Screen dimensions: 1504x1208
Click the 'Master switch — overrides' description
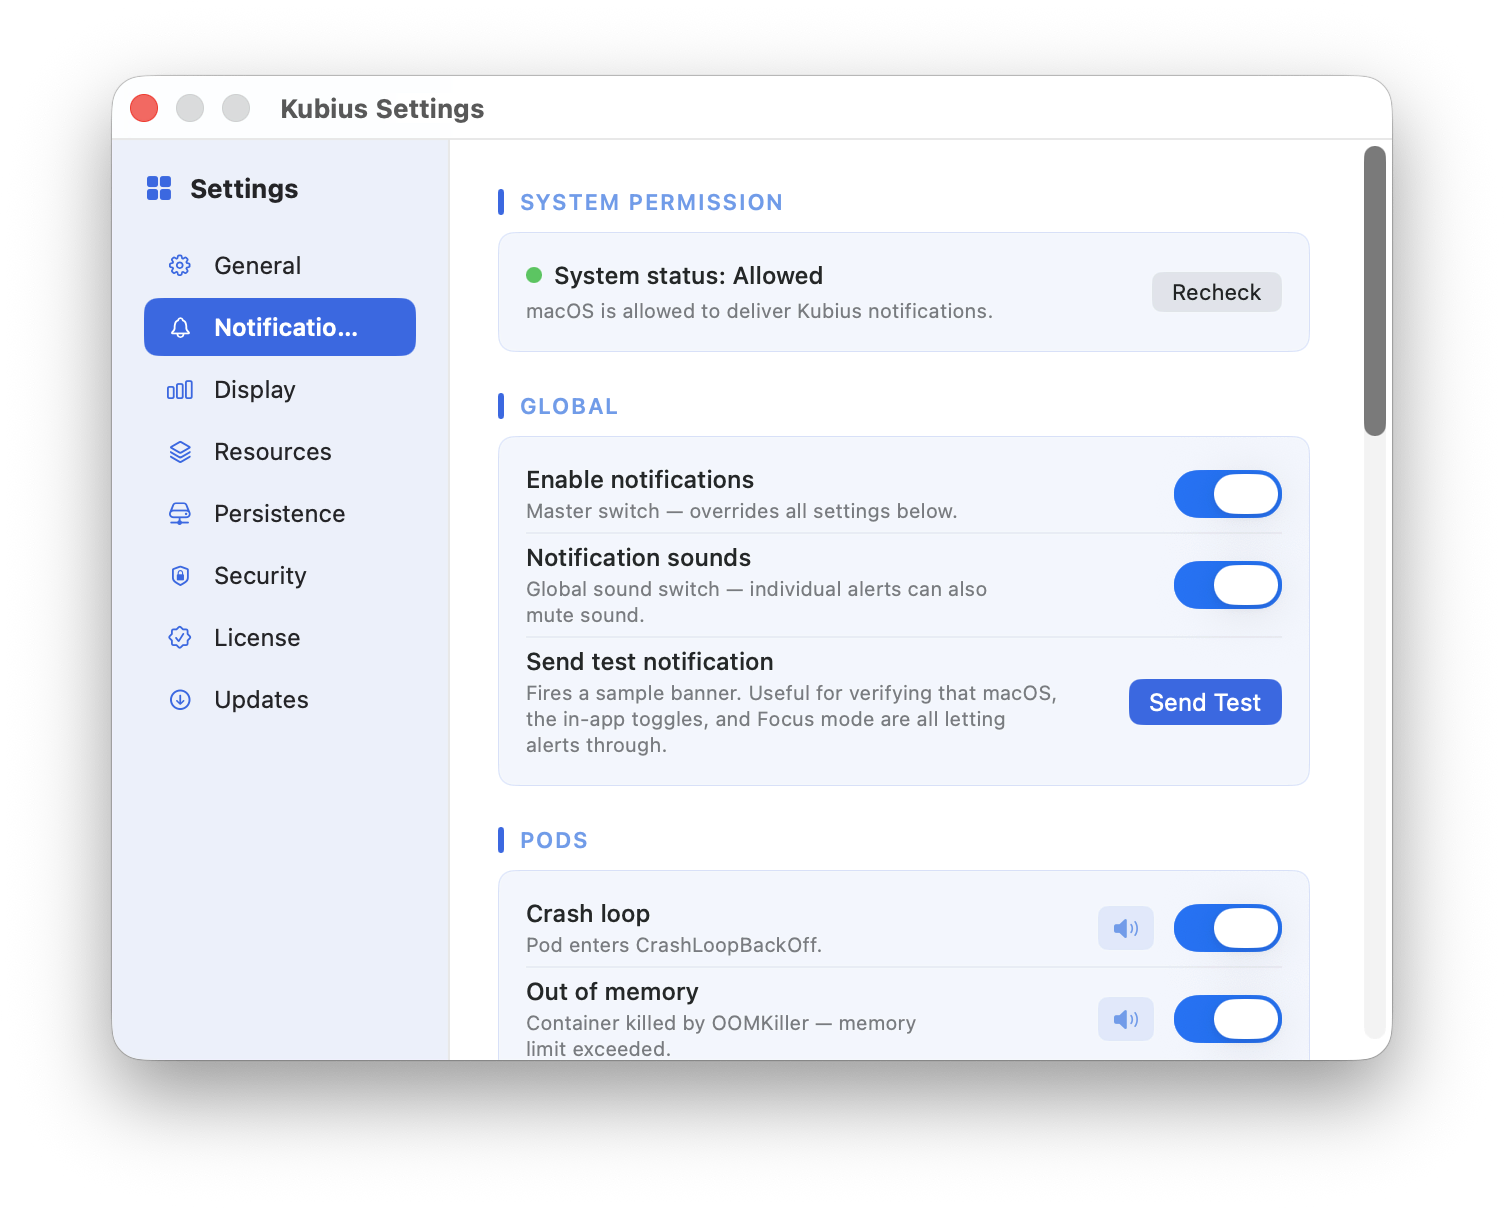[741, 511]
